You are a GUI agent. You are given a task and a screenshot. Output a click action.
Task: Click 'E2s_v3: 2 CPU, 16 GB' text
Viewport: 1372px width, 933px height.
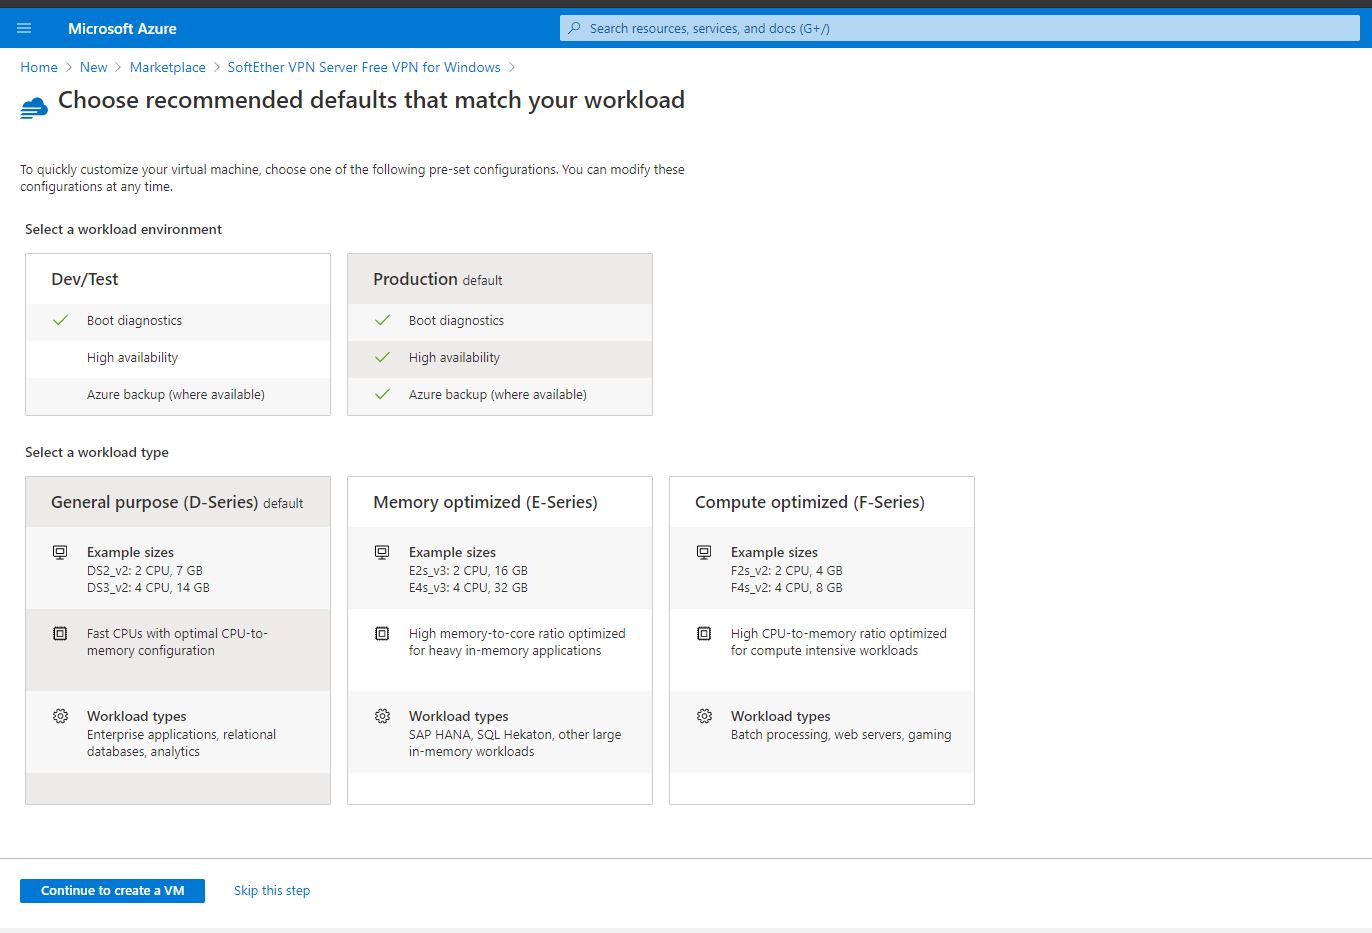(x=468, y=571)
